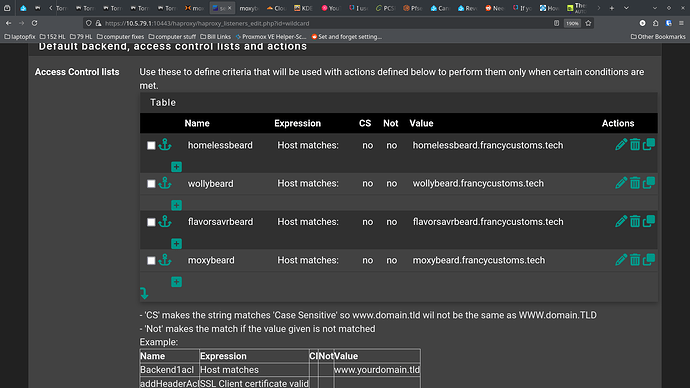Click the anchor icon on moxybeard row
Image resolution: width=690 pixels, height=388 pixels.
coord(165,260)
